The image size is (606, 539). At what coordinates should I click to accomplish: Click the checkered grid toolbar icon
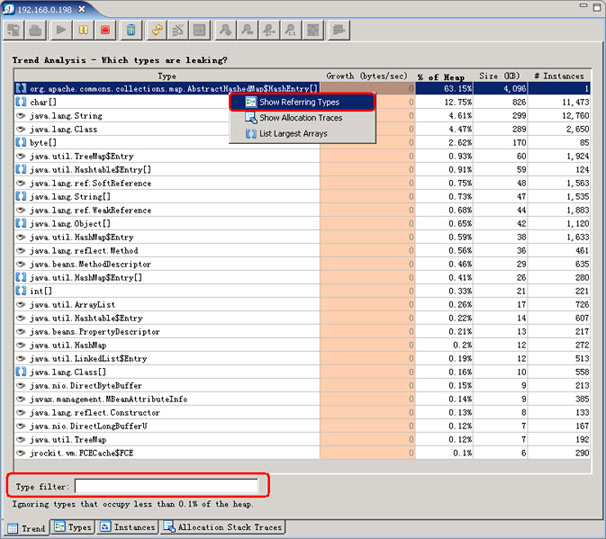pos(313,30)
